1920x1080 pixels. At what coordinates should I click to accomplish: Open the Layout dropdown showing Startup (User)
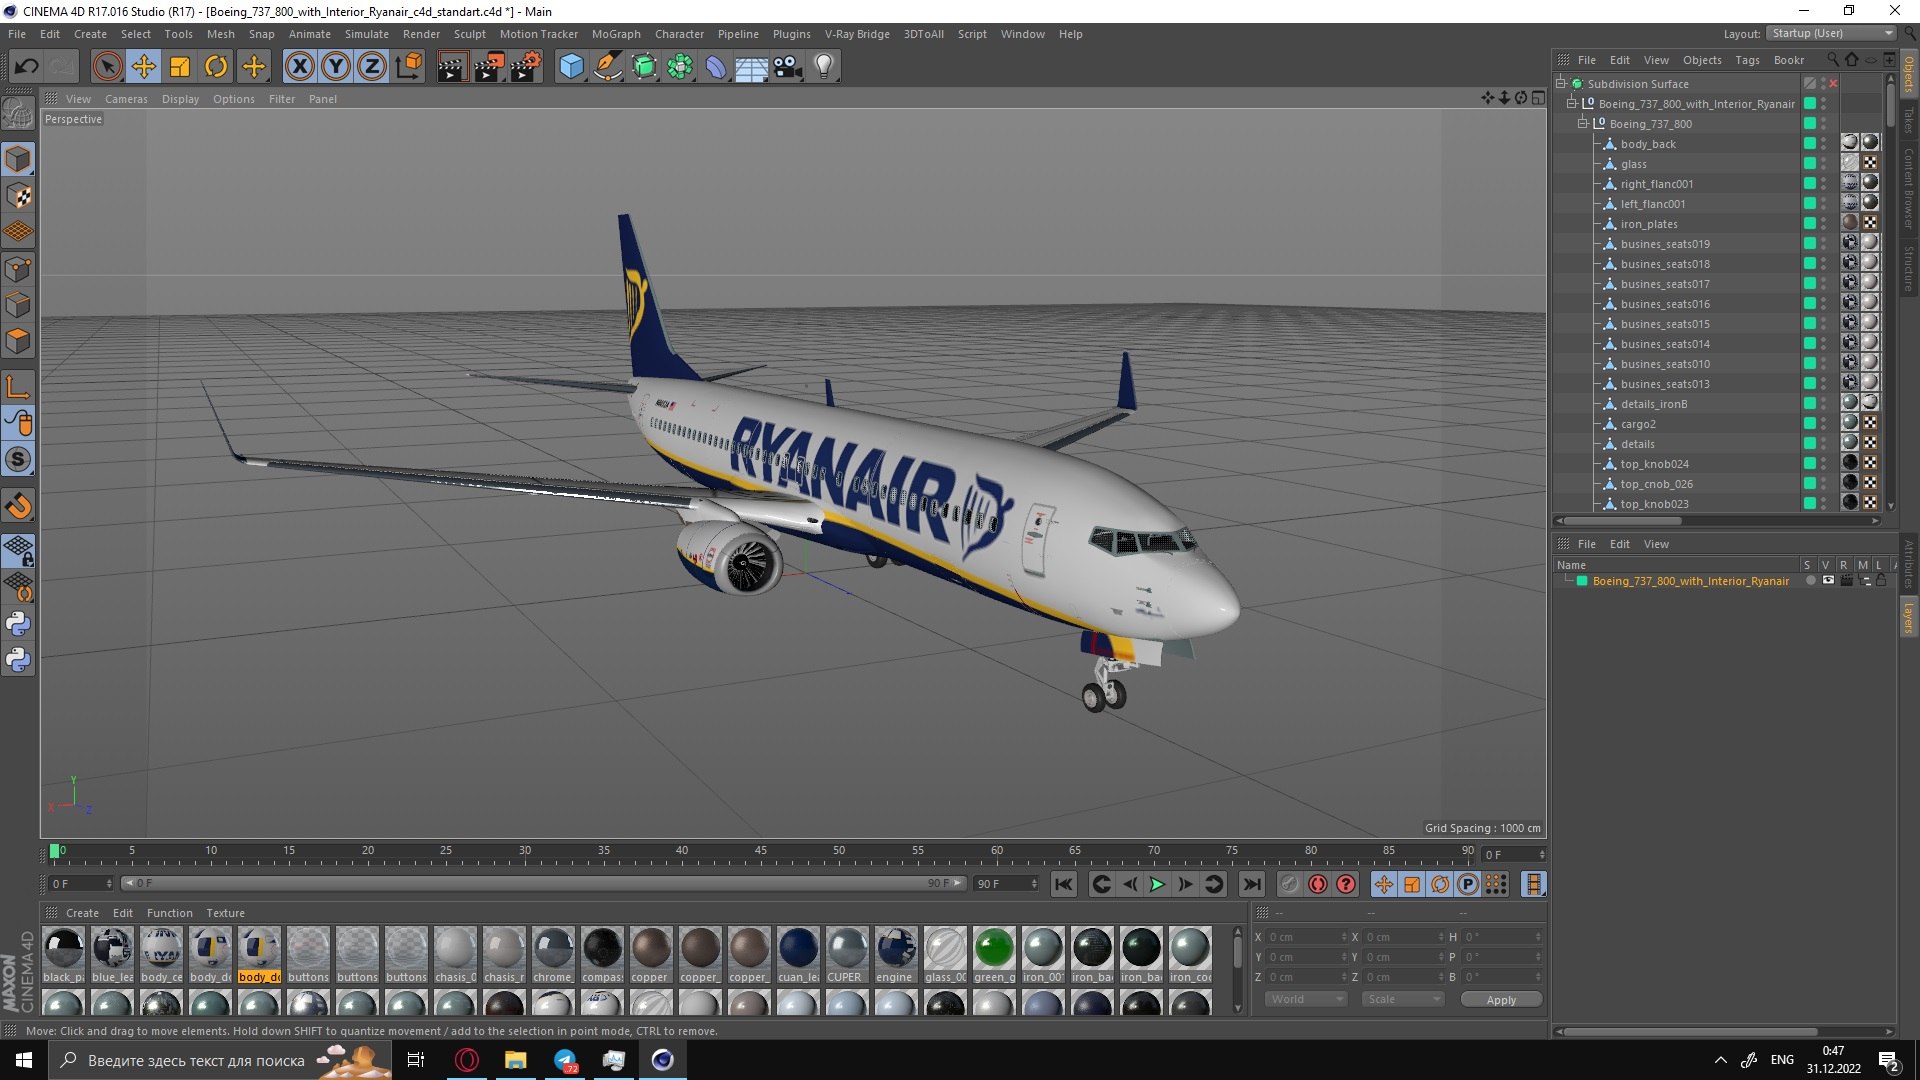[x=1831, y=33]
